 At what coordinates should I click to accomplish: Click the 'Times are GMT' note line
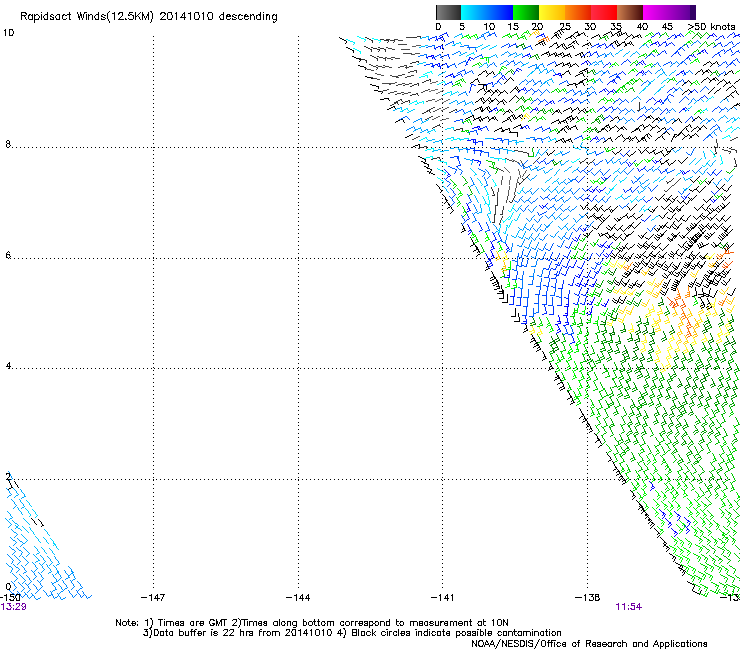[312, 623]
